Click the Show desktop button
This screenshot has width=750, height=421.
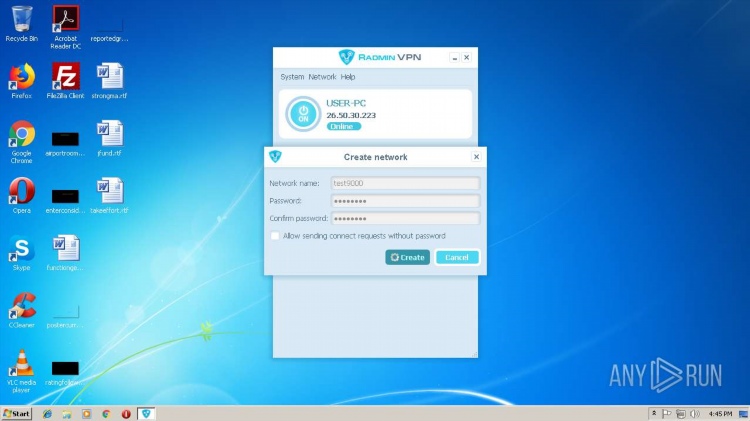[x=744, y=414]
